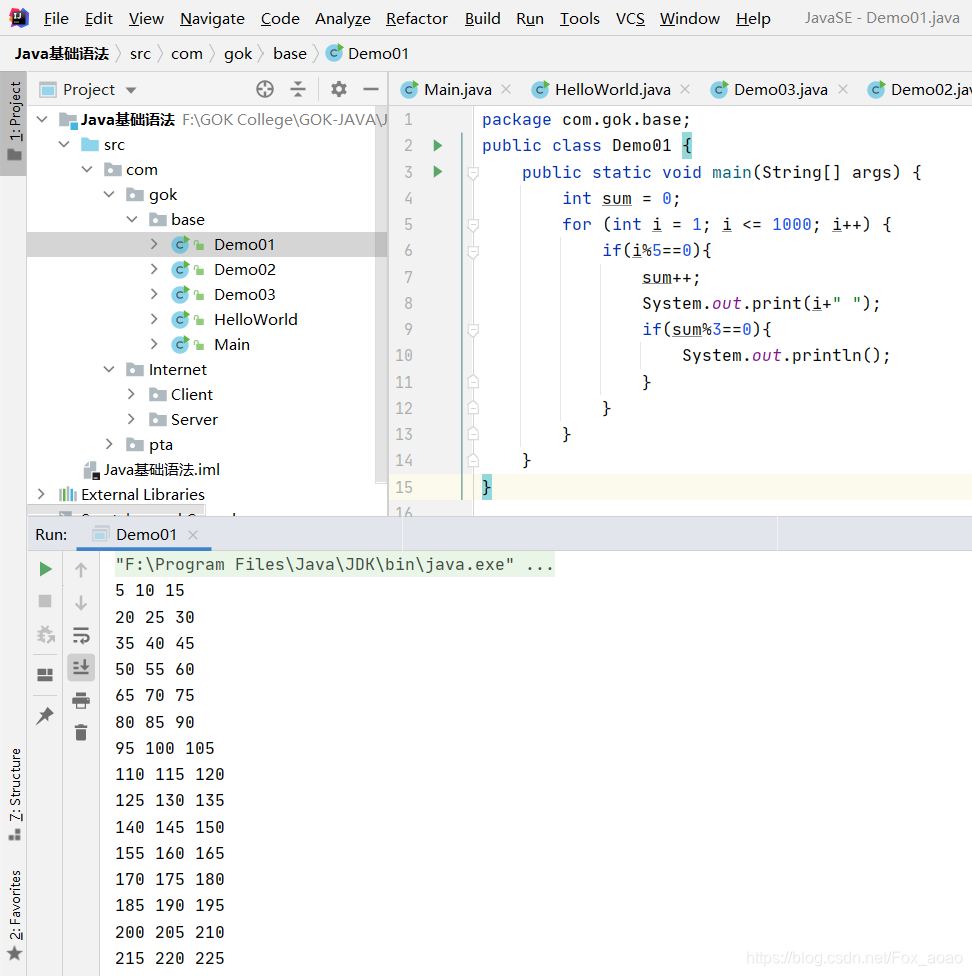Click the Collapse All icon in Project panel
This screenshot has height=976, width=972.
(x=298, y=90)
